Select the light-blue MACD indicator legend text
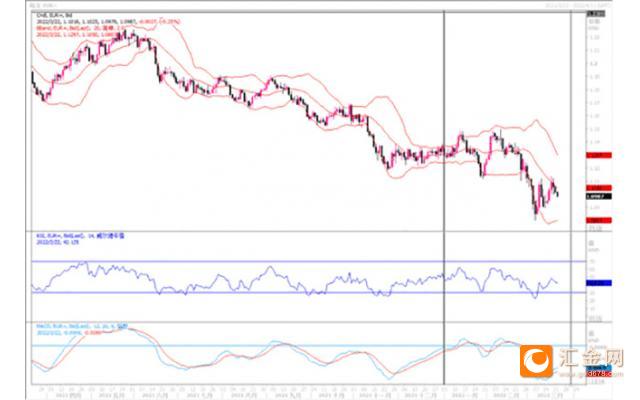 (x=82, y=327)
